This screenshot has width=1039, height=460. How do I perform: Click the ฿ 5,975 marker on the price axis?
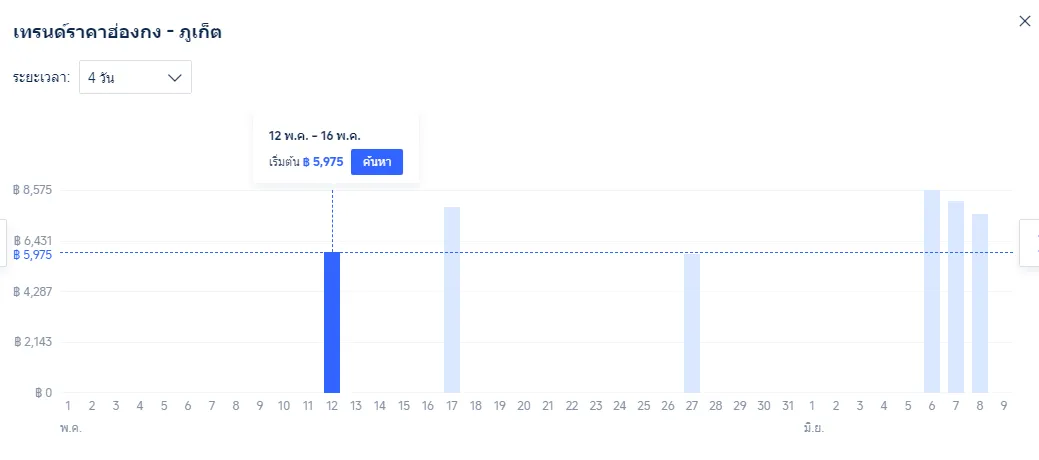(32, 255)
